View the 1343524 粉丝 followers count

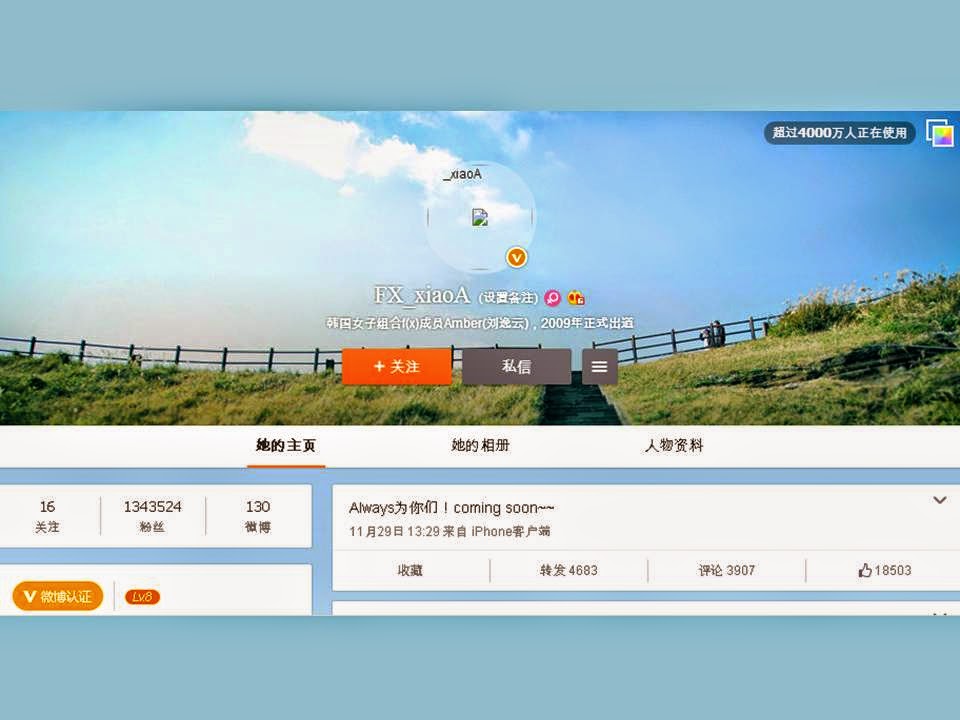coord(152,516)
